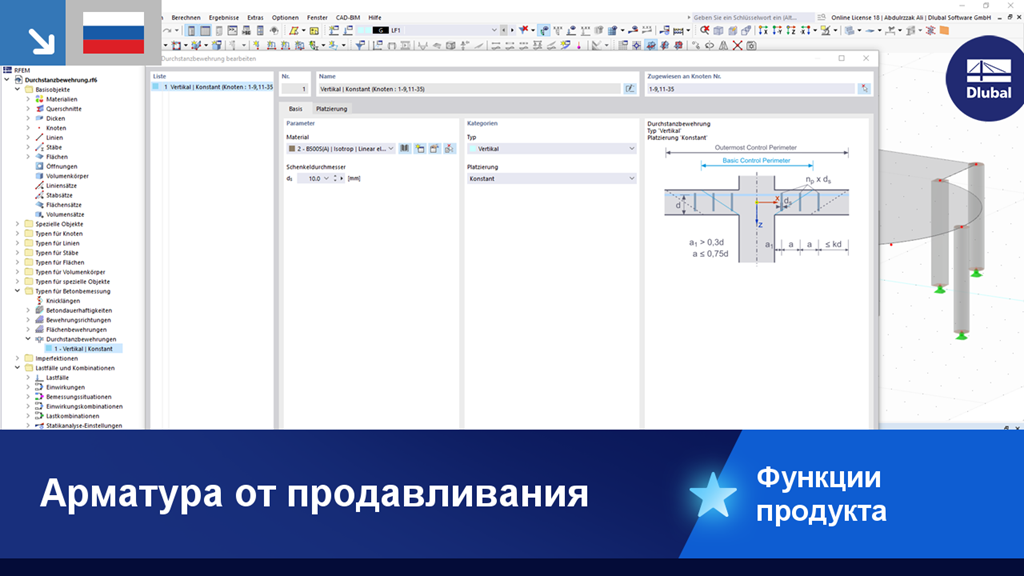
Task: Select the Querschnitte tree item
Action: click(x=63, y=109)
